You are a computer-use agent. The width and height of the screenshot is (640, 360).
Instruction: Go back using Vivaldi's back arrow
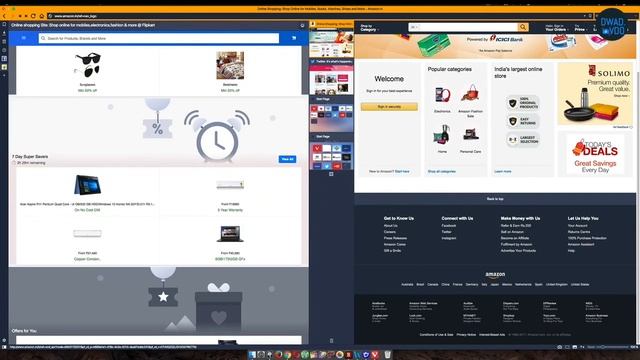coord(4,16)
